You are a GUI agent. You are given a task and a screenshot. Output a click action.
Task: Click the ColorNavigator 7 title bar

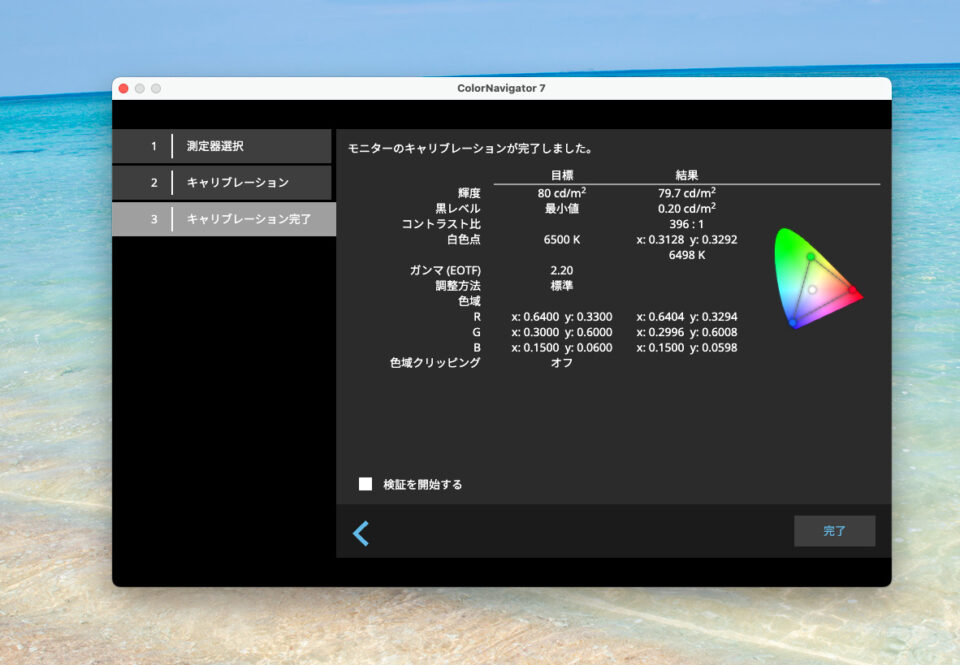[500, 88]
